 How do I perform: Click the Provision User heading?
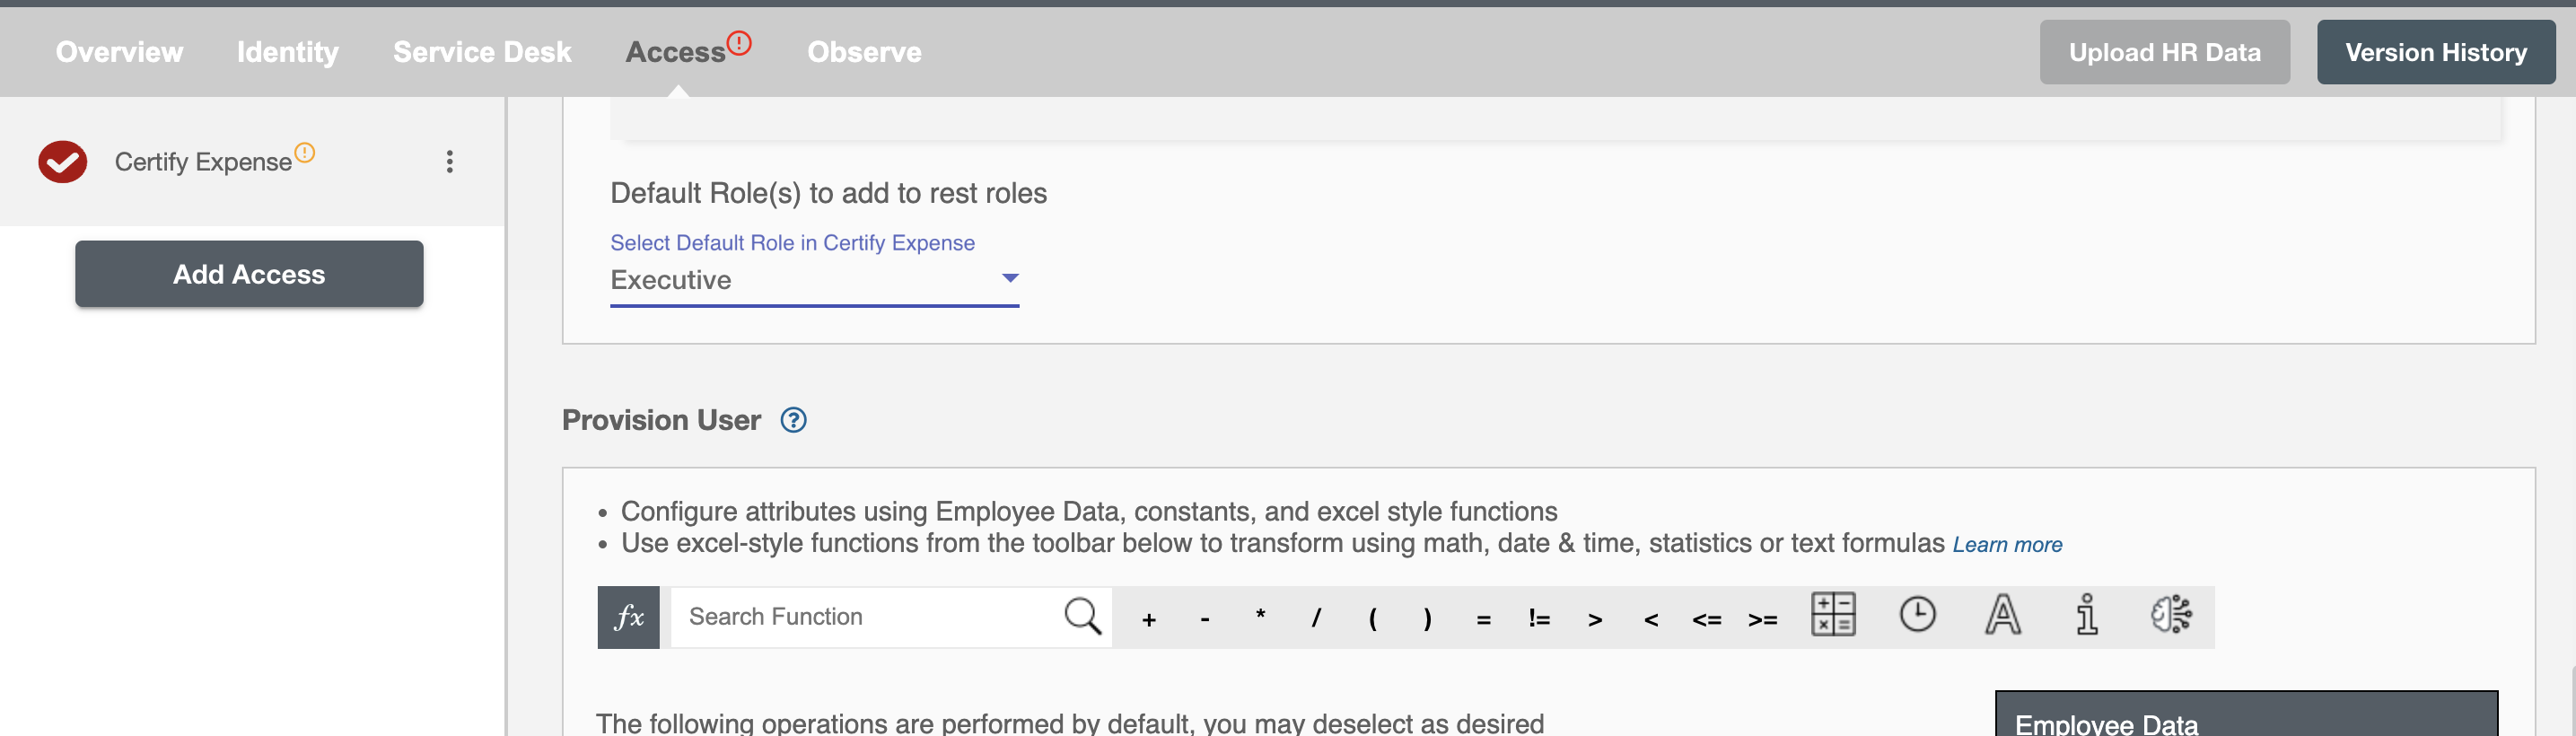click(x=661, y=420)
